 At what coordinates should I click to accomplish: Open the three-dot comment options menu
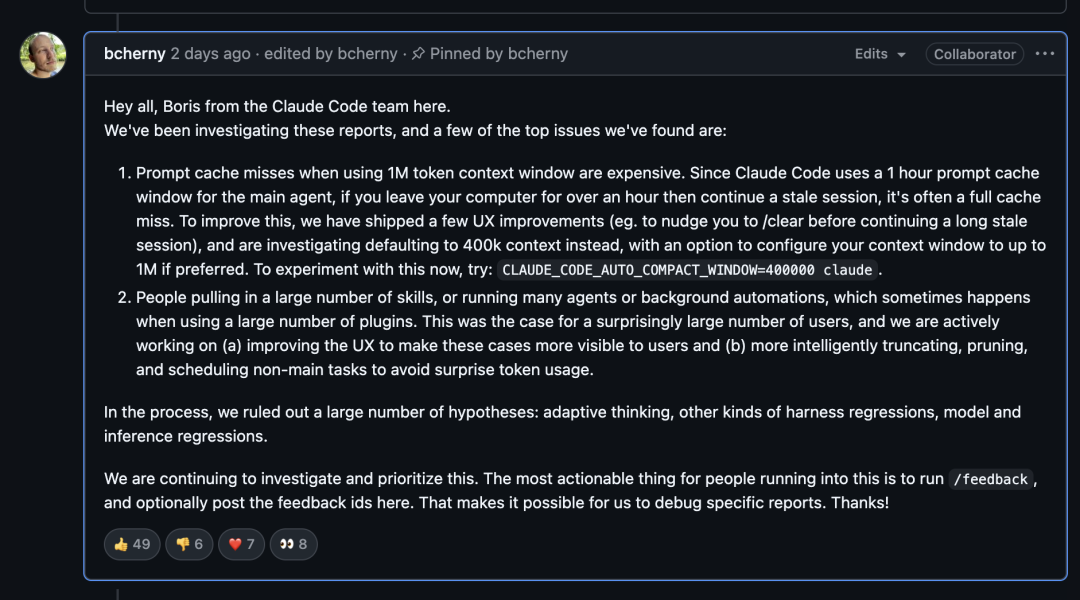point(1045,54)
